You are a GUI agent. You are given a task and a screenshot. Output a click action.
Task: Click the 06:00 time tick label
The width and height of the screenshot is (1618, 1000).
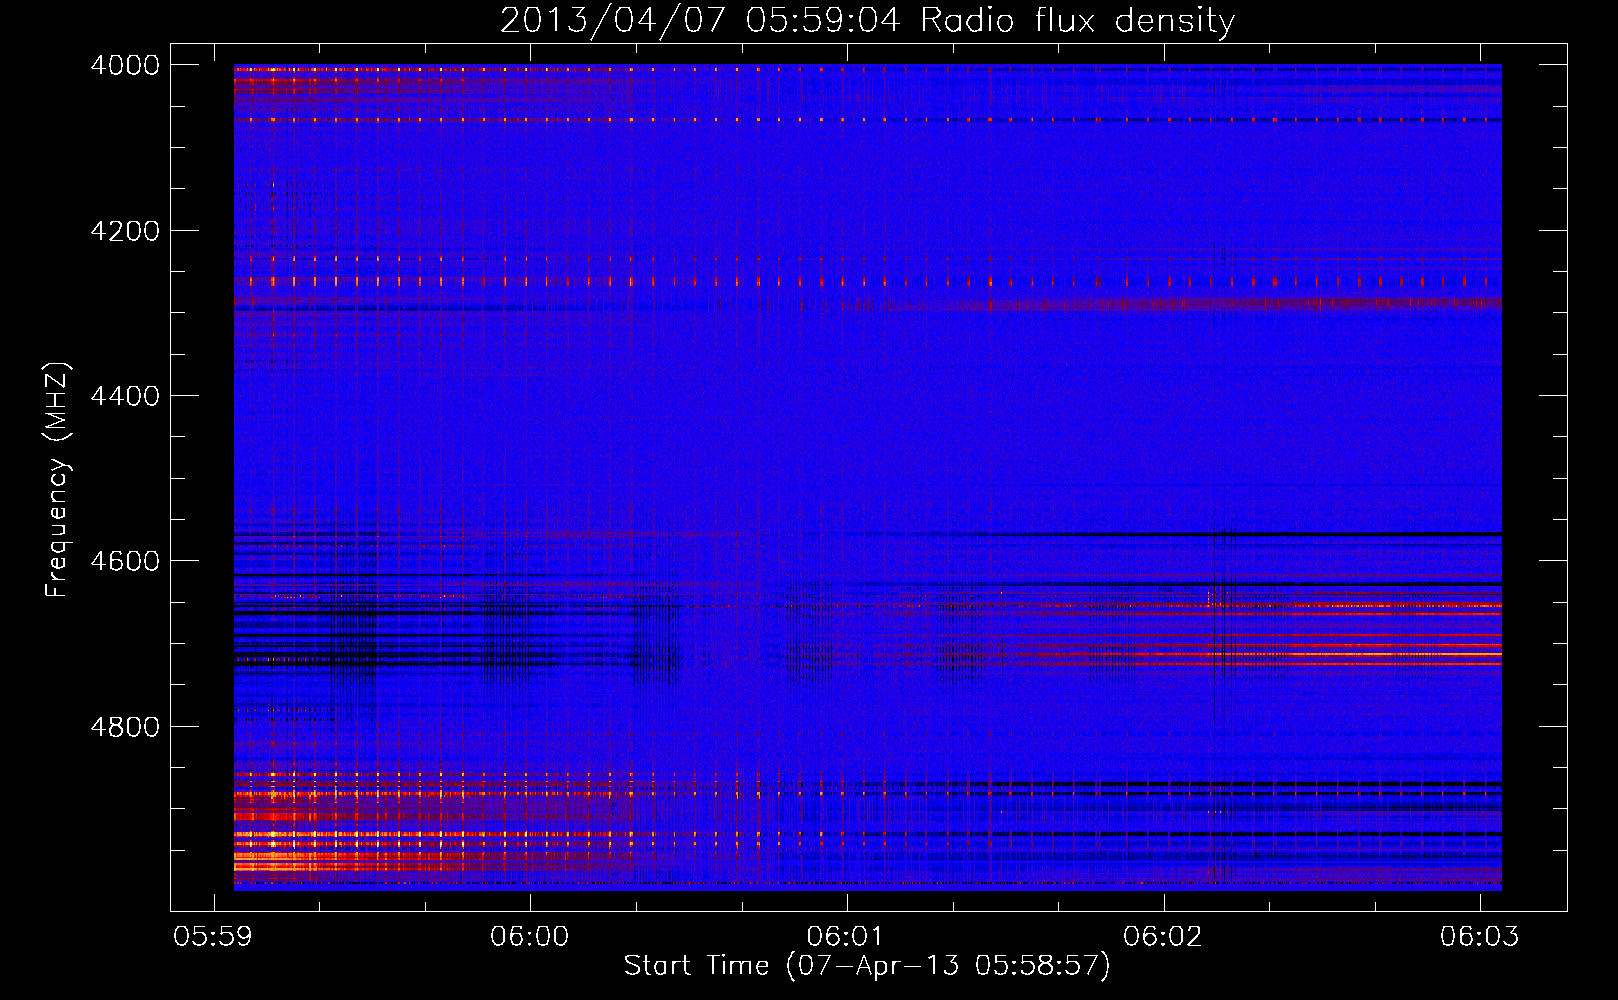pyautogui.click(x=530, y=936)
